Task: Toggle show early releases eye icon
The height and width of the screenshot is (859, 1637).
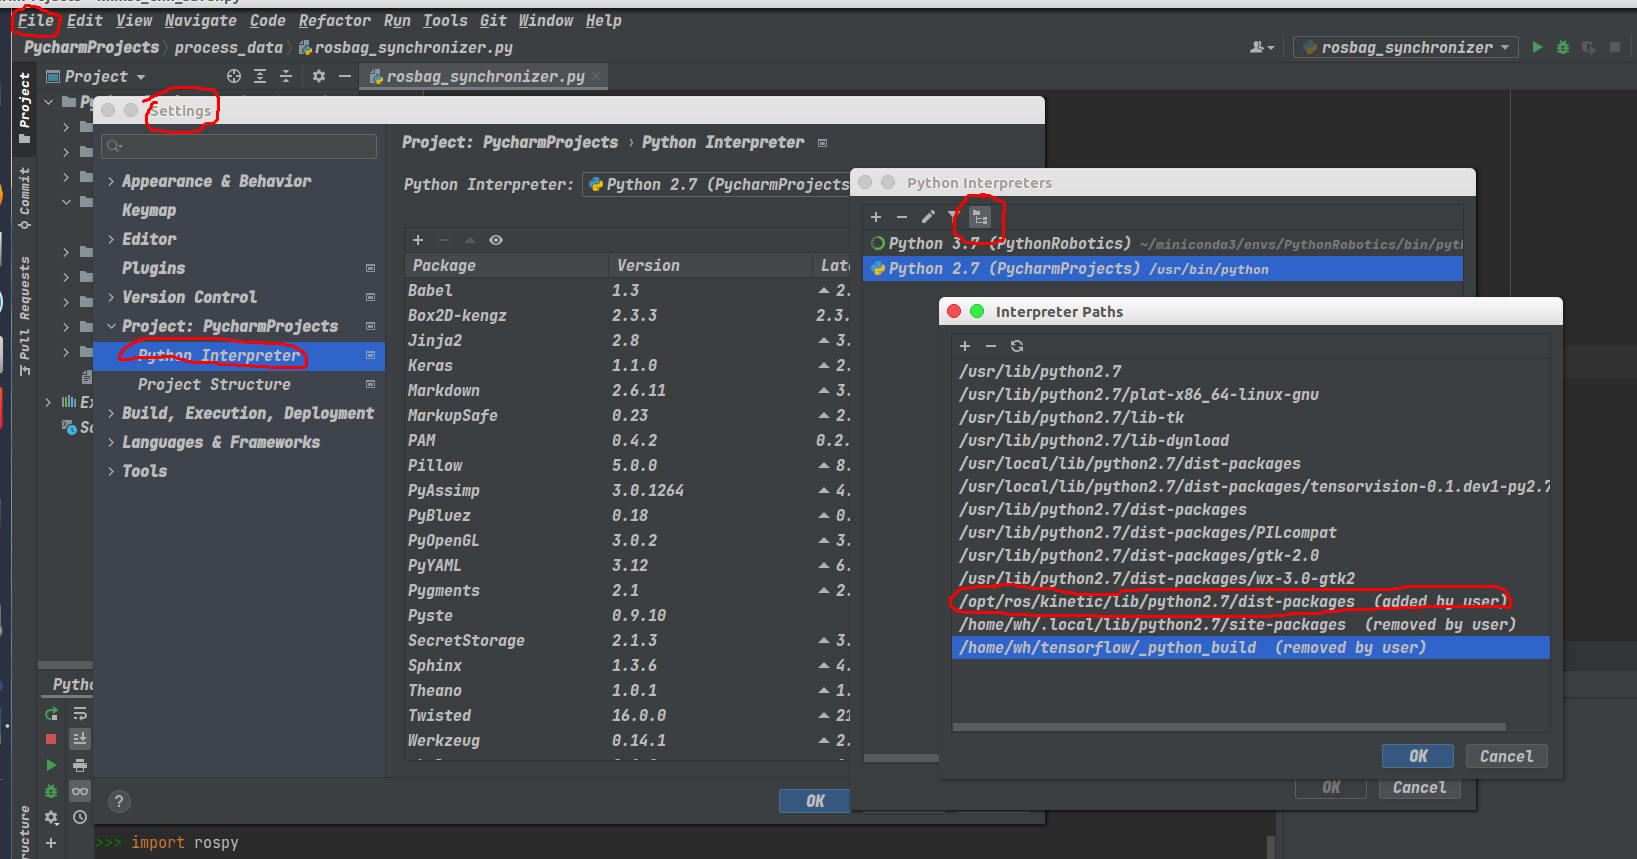Action: tap(496, 240)
